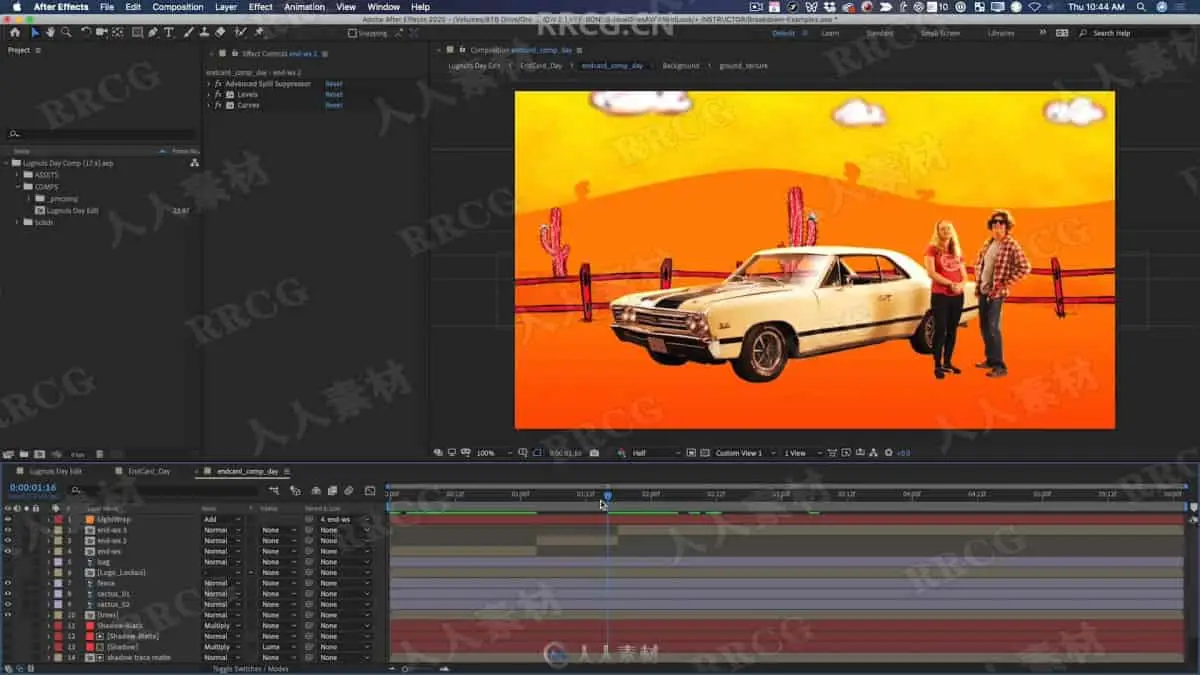Viewport: 1200px width, 675px height.
Task: Hide the cactus_02 layer
Action: click(8, 604)
